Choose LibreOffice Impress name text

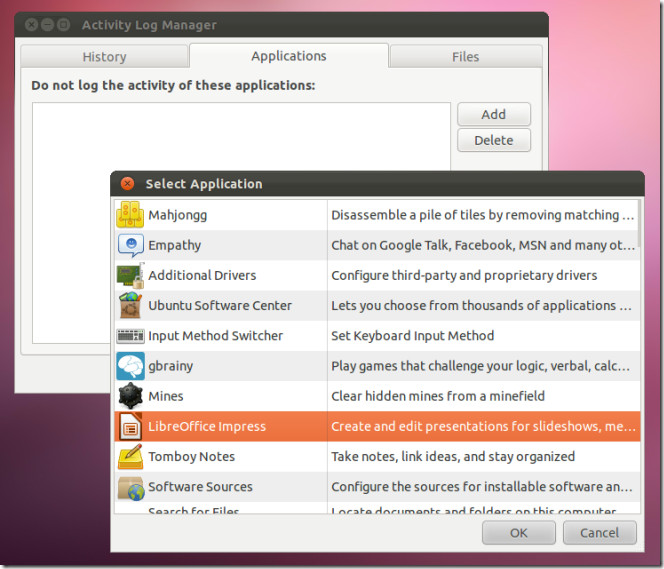click(207, 426)
